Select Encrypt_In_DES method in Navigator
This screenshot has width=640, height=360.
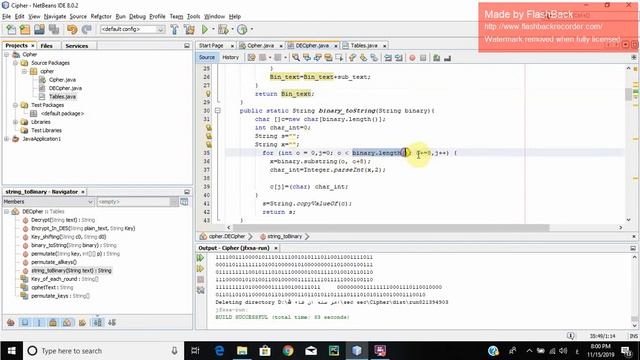tap(82, 229)
